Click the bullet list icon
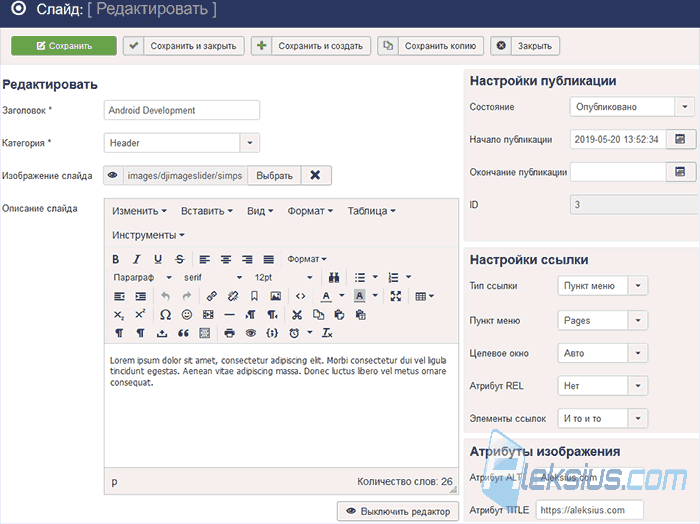 (360, 278)
